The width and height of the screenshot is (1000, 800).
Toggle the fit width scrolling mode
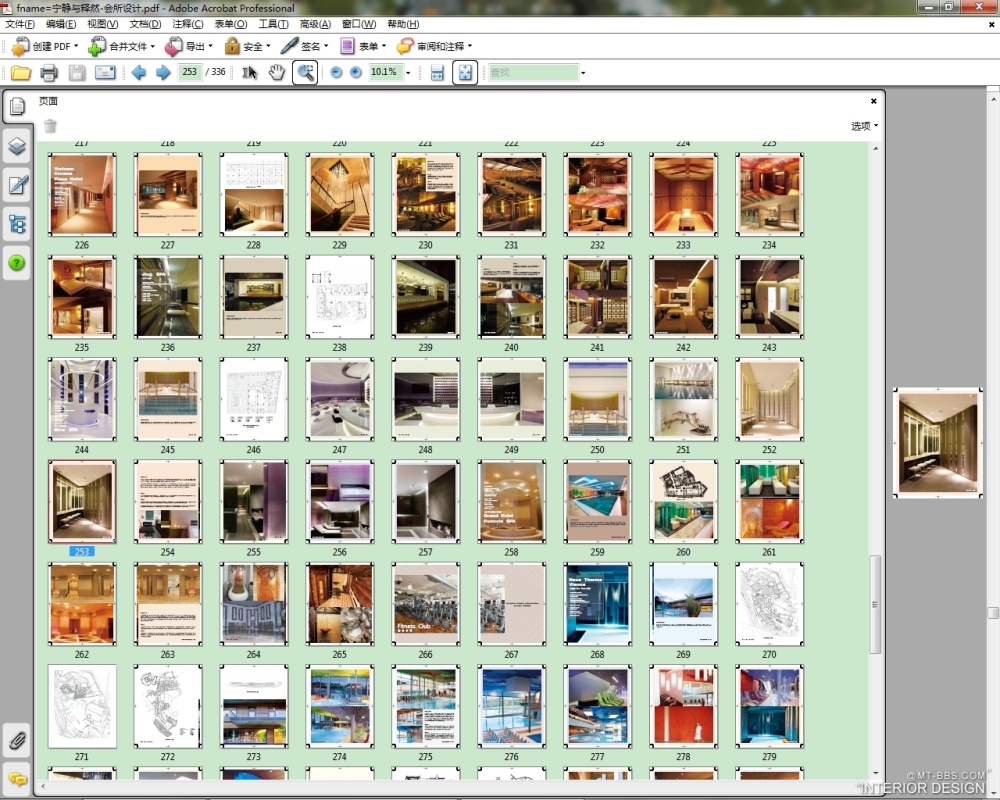click(x=437, y=72)
